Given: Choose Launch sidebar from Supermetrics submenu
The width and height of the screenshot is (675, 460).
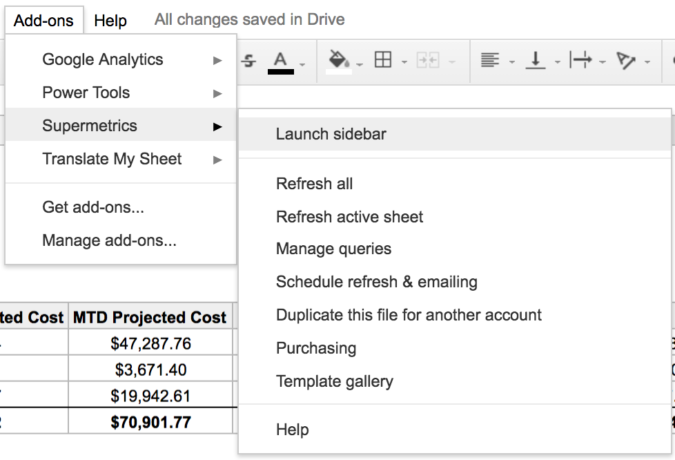Looking at the screenshot, I should click(x=331, y=134).
